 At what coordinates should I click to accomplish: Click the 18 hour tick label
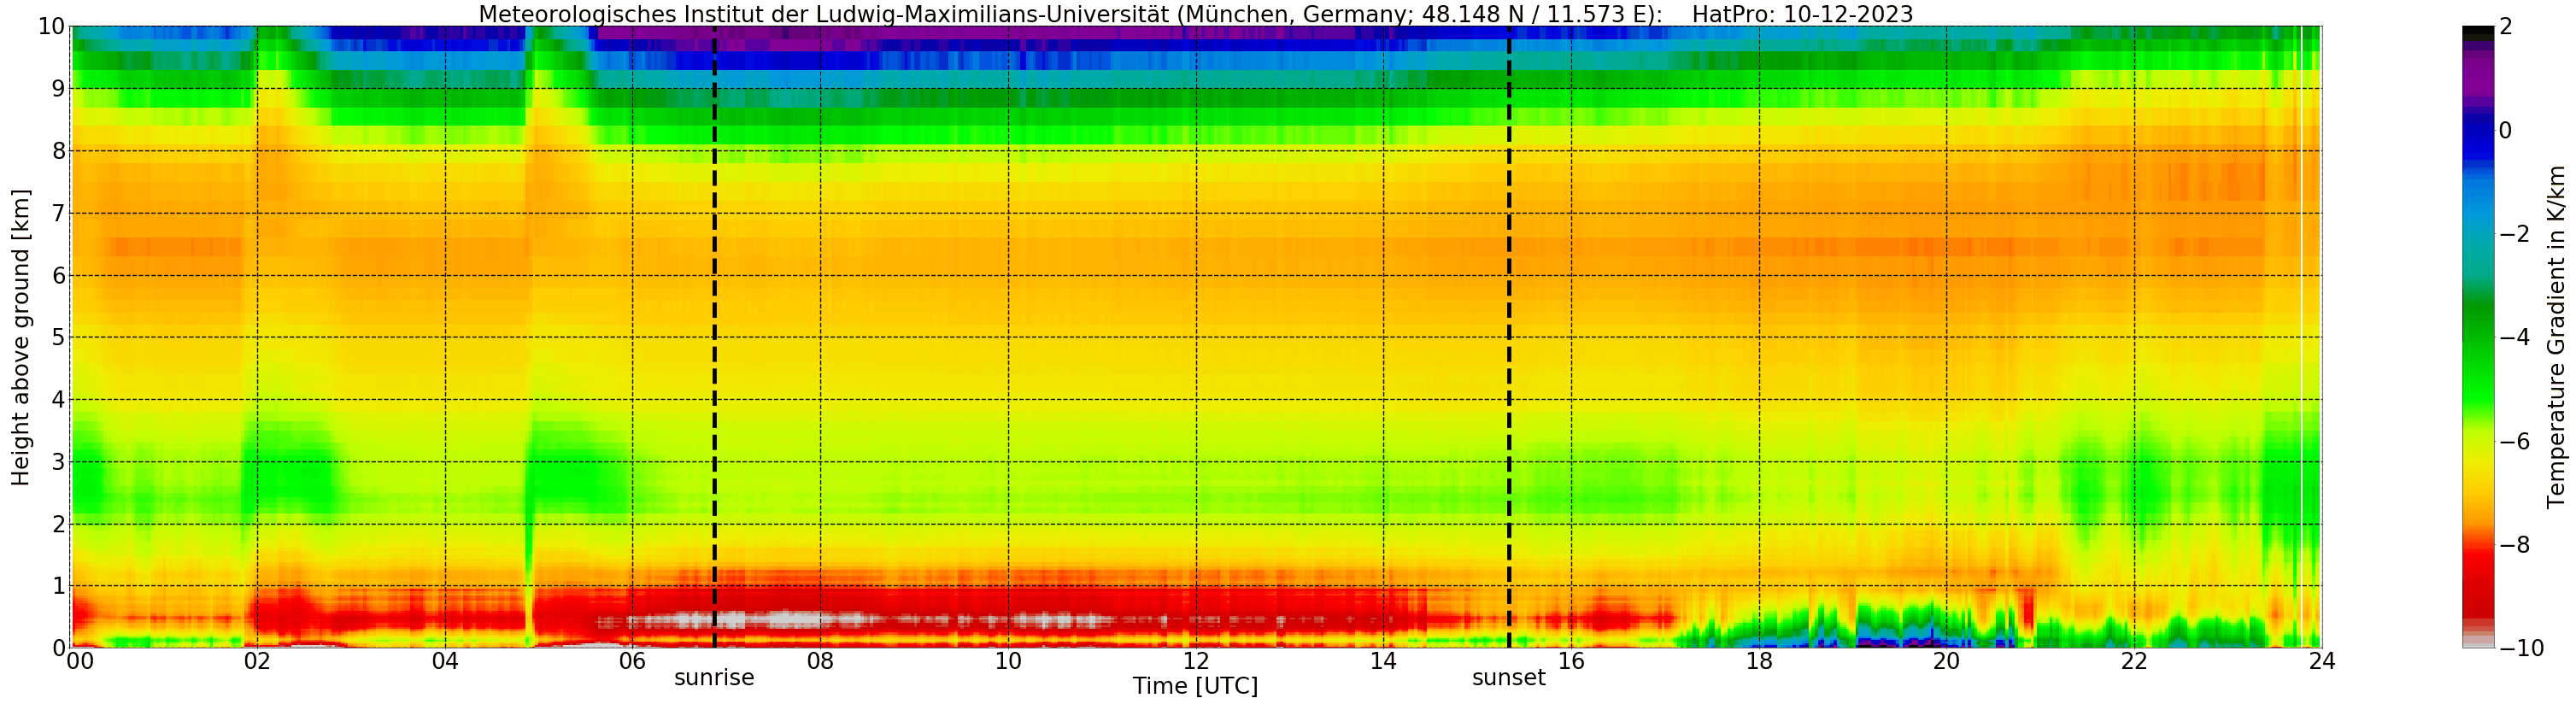(x=1759, y=661)
